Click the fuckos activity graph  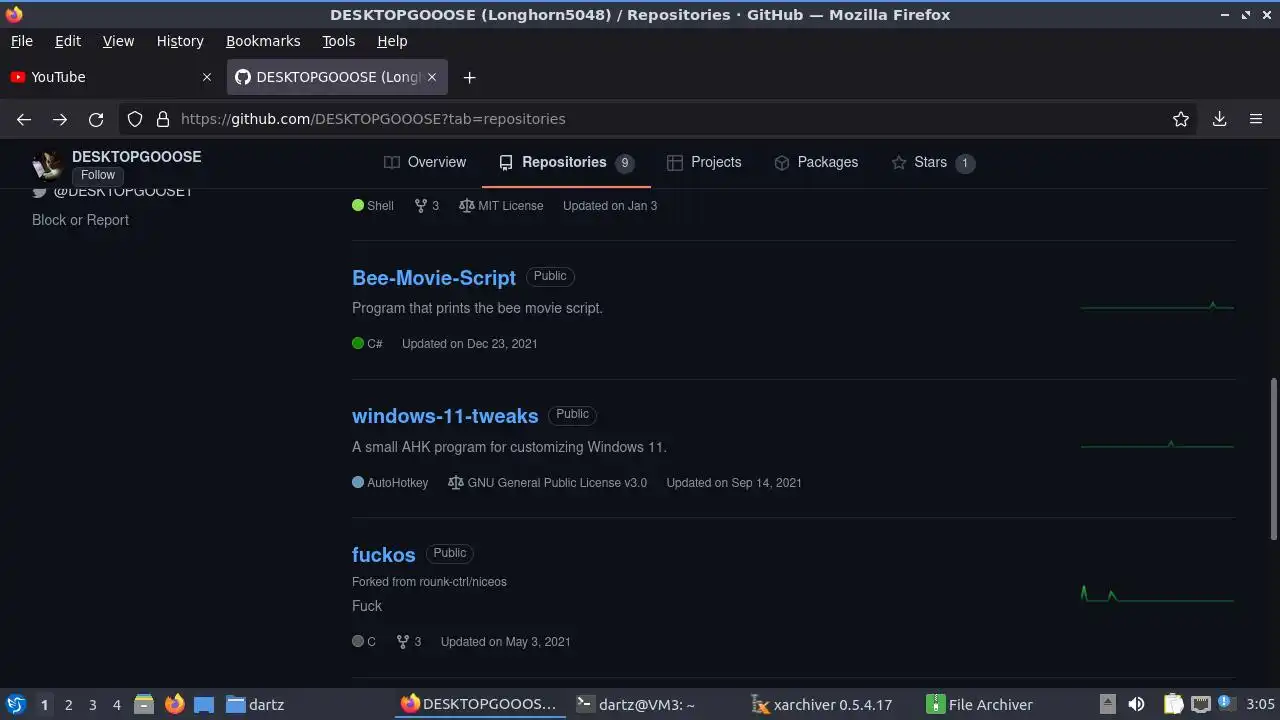point(1157,594)
